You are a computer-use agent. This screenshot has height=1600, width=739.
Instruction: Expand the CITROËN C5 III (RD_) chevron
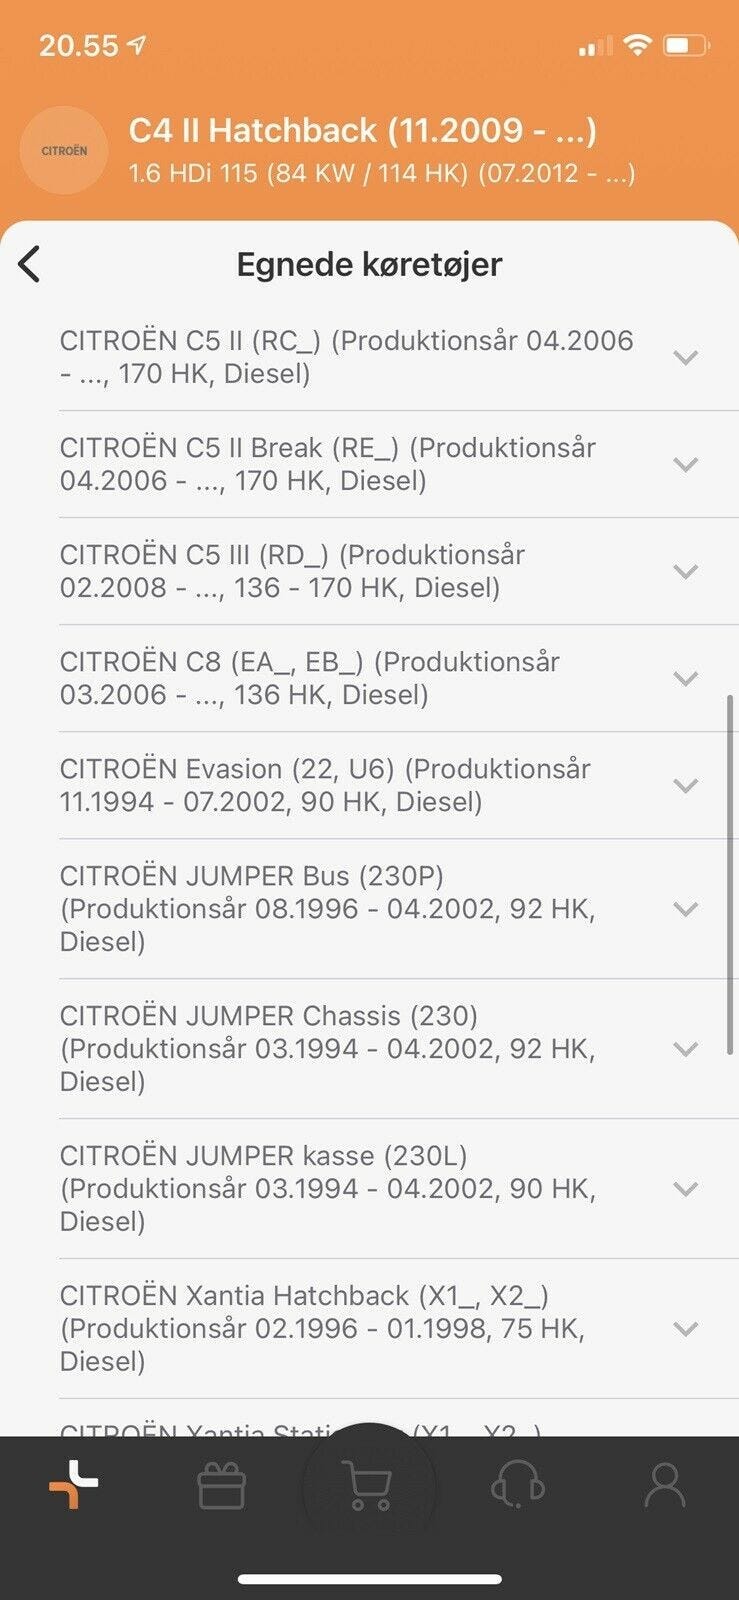click(x=685, y=571)
